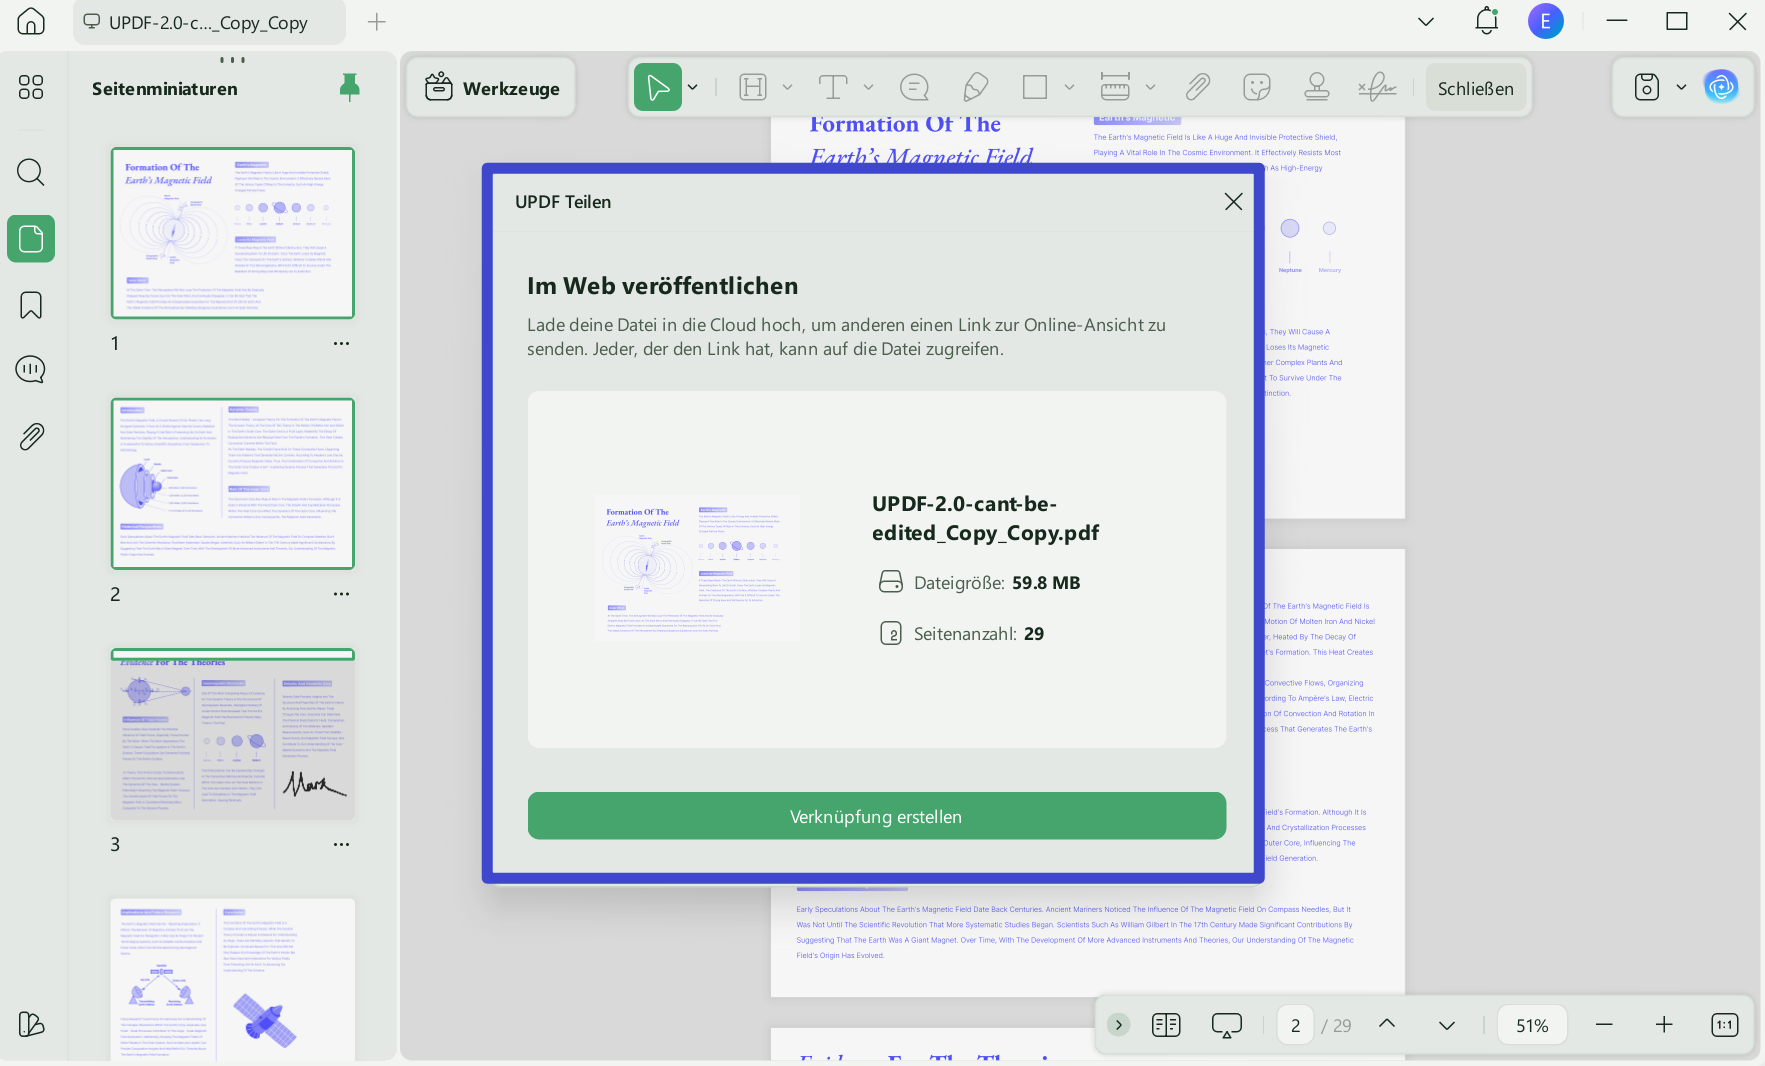Click the current page number field

click(1295, 1025)
